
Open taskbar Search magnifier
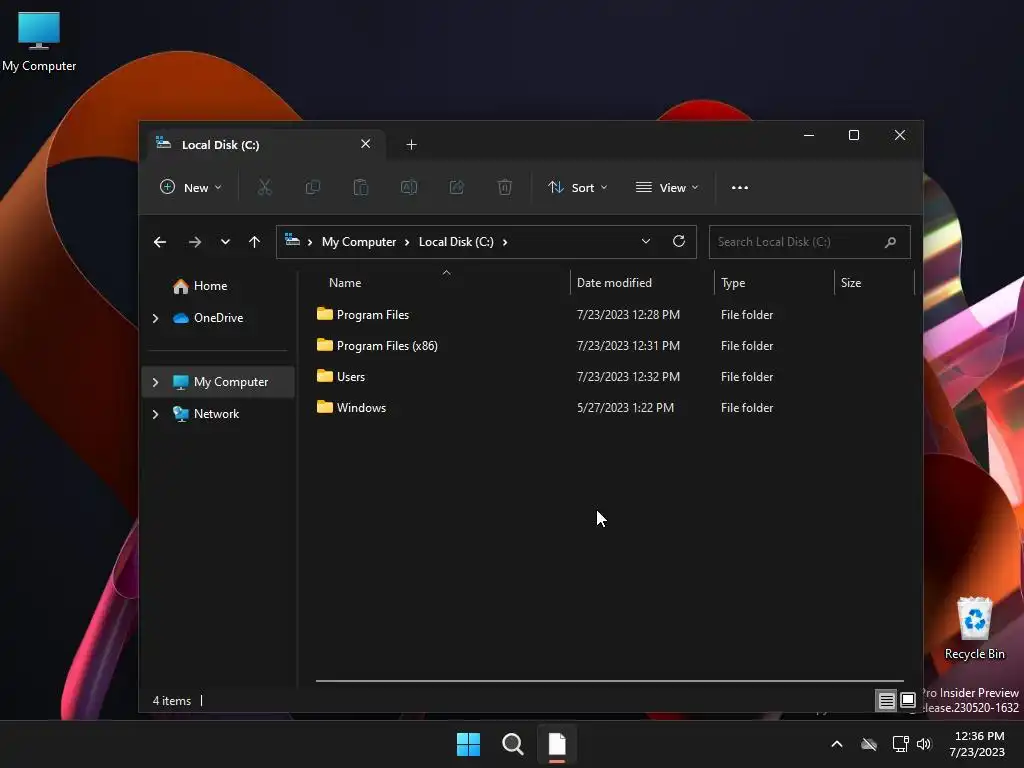513,744
